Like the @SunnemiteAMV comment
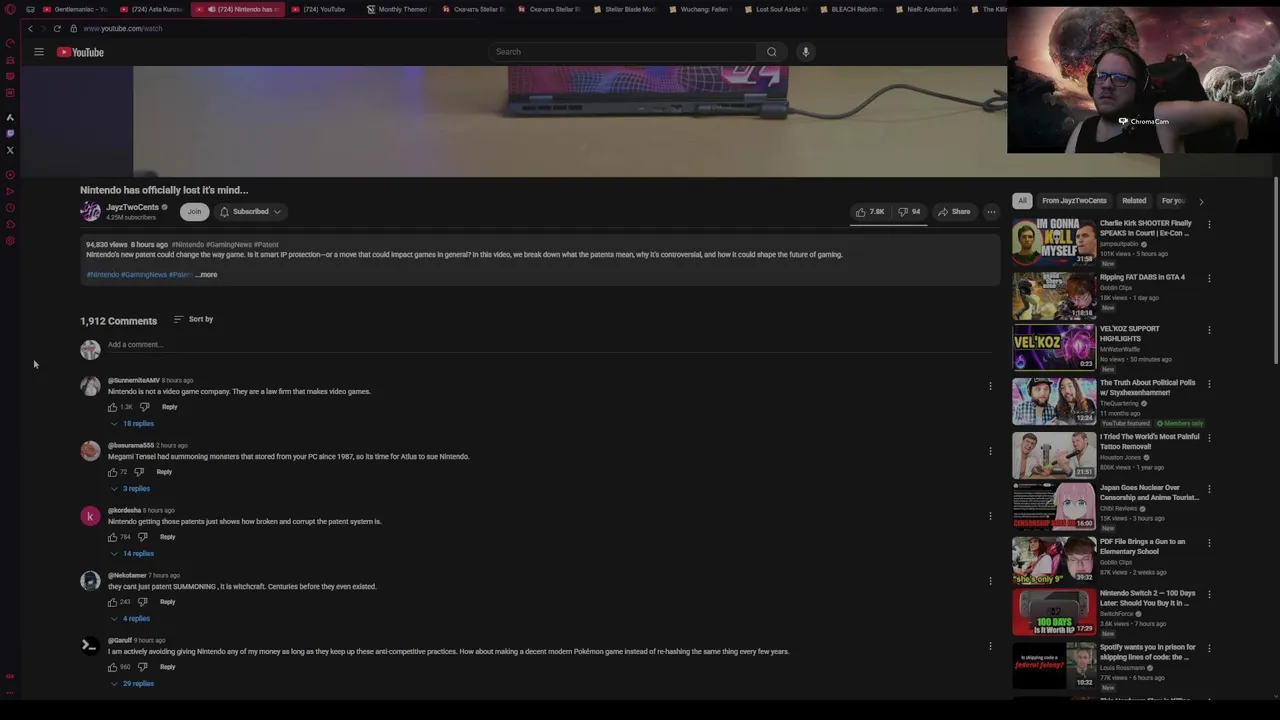This screenshot has width=1280, height=720. click(x=112, y=407)
